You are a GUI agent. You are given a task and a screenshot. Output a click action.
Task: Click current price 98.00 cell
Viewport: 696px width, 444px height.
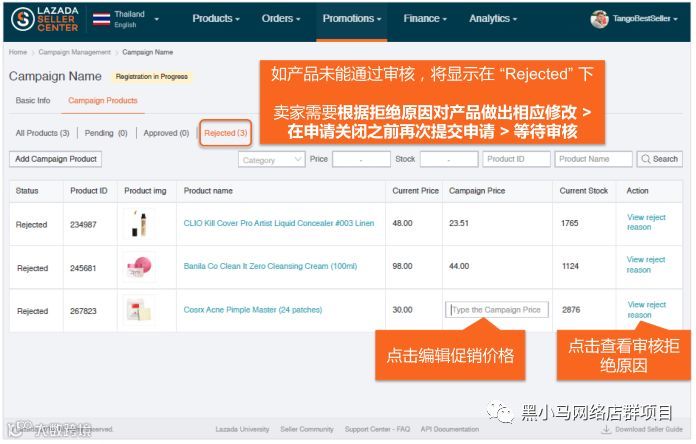click(x=402, y=266)
